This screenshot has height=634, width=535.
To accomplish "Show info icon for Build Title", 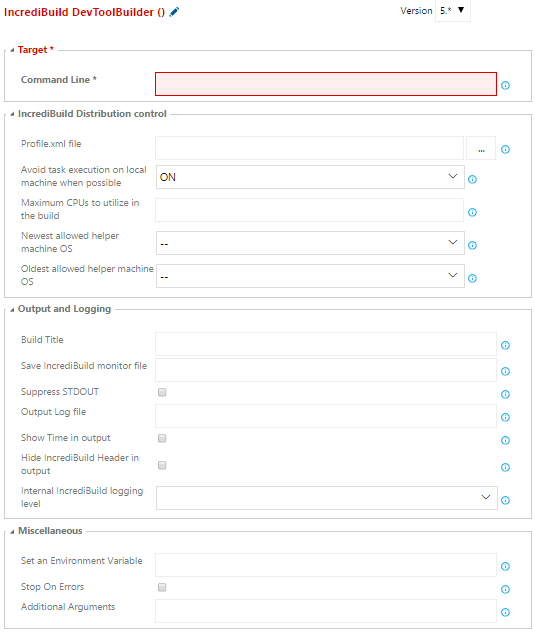I will pyautogui.click(x=505, y=345).
